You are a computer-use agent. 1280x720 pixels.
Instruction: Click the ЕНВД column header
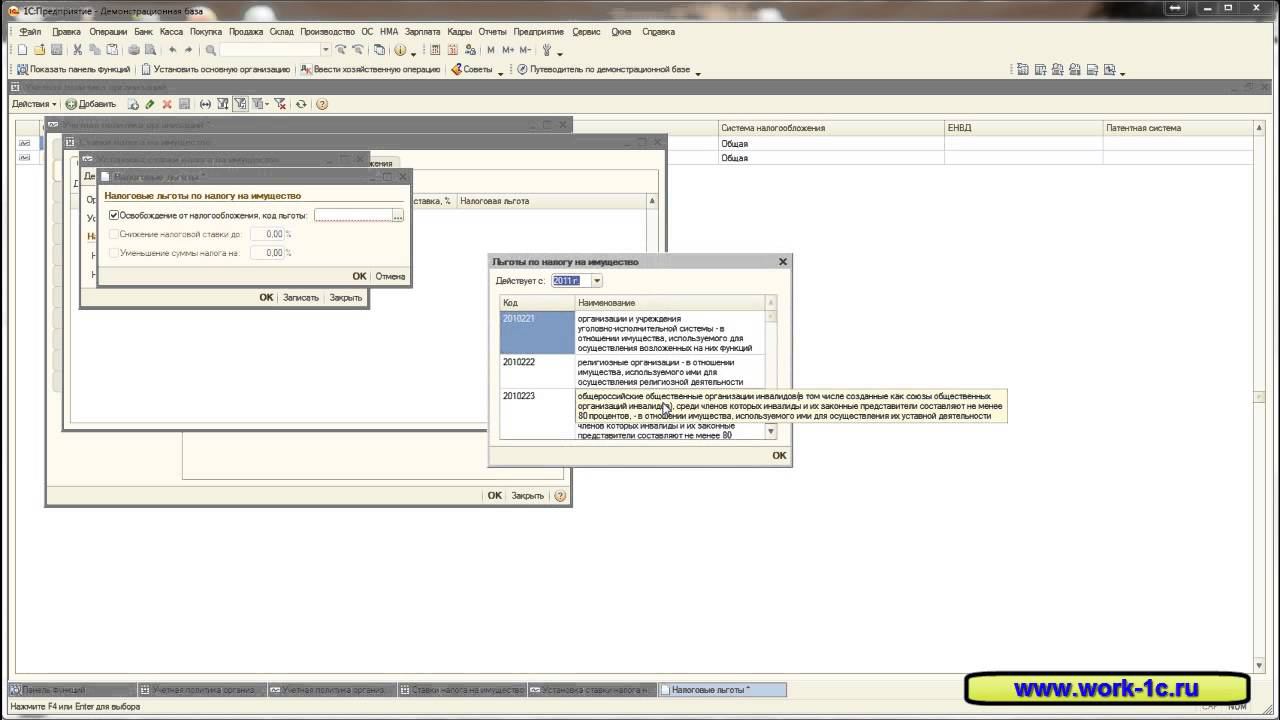click(1023, 128)
